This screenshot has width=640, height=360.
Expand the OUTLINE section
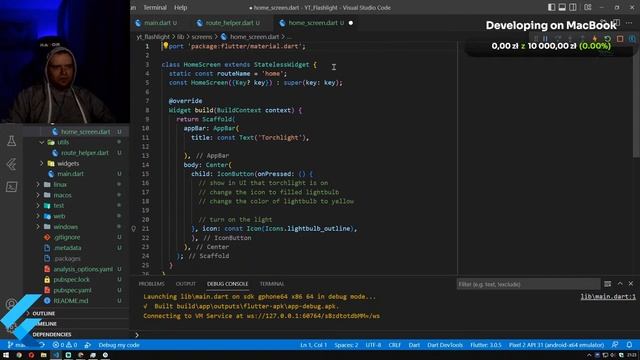coord(44,313)
